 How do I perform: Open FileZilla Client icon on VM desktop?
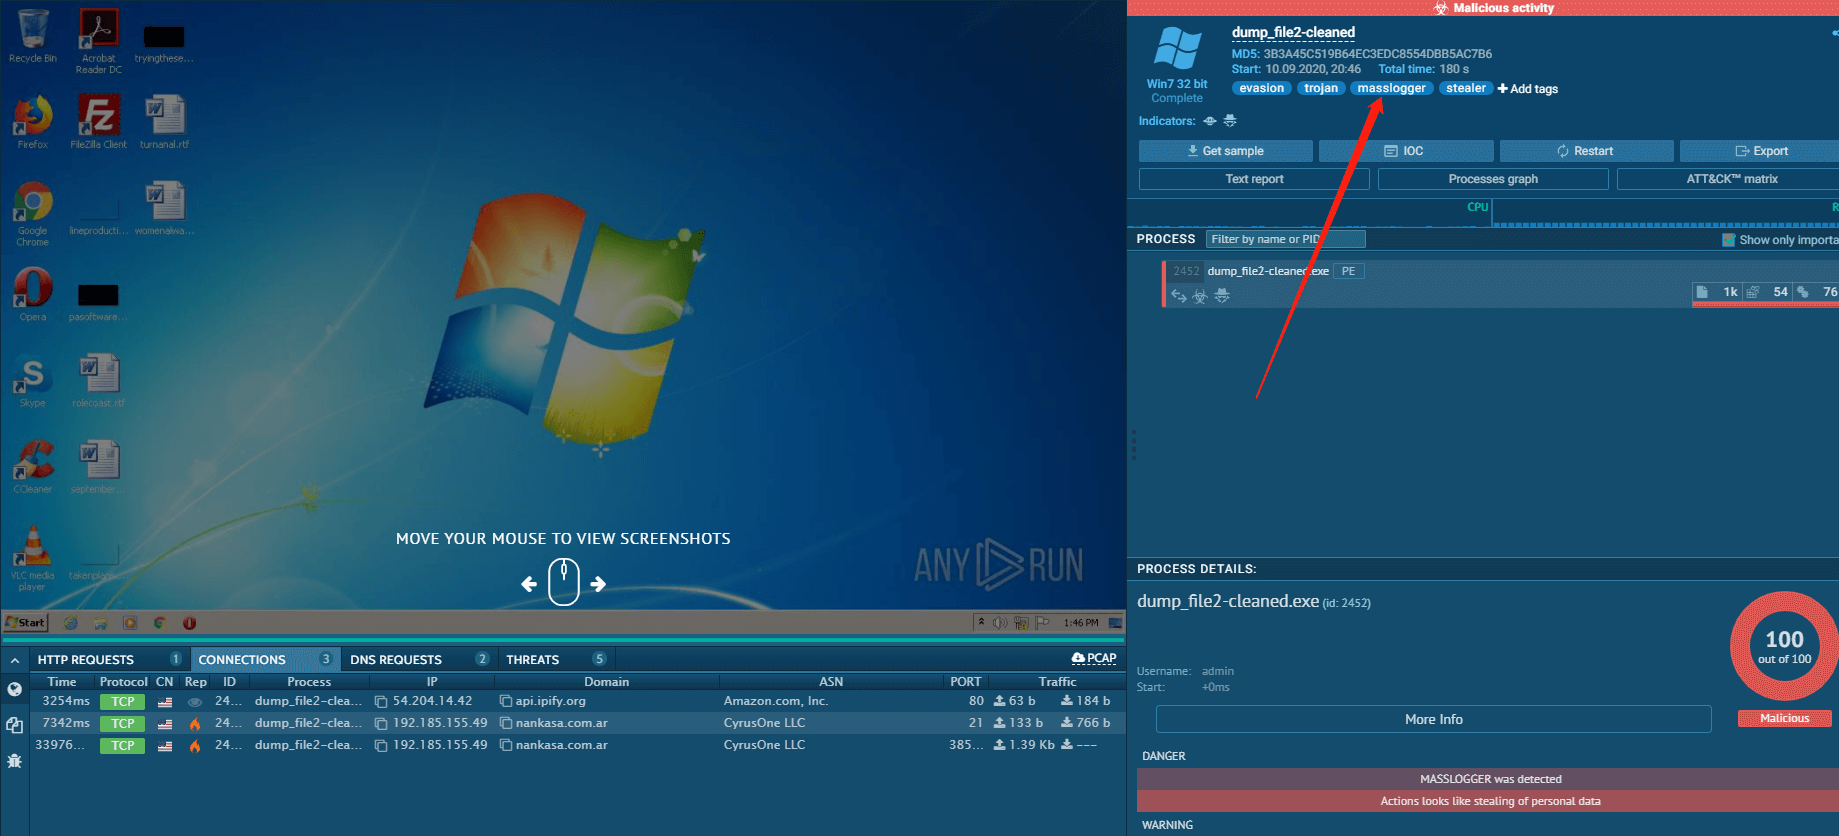[x=99, y=122]
